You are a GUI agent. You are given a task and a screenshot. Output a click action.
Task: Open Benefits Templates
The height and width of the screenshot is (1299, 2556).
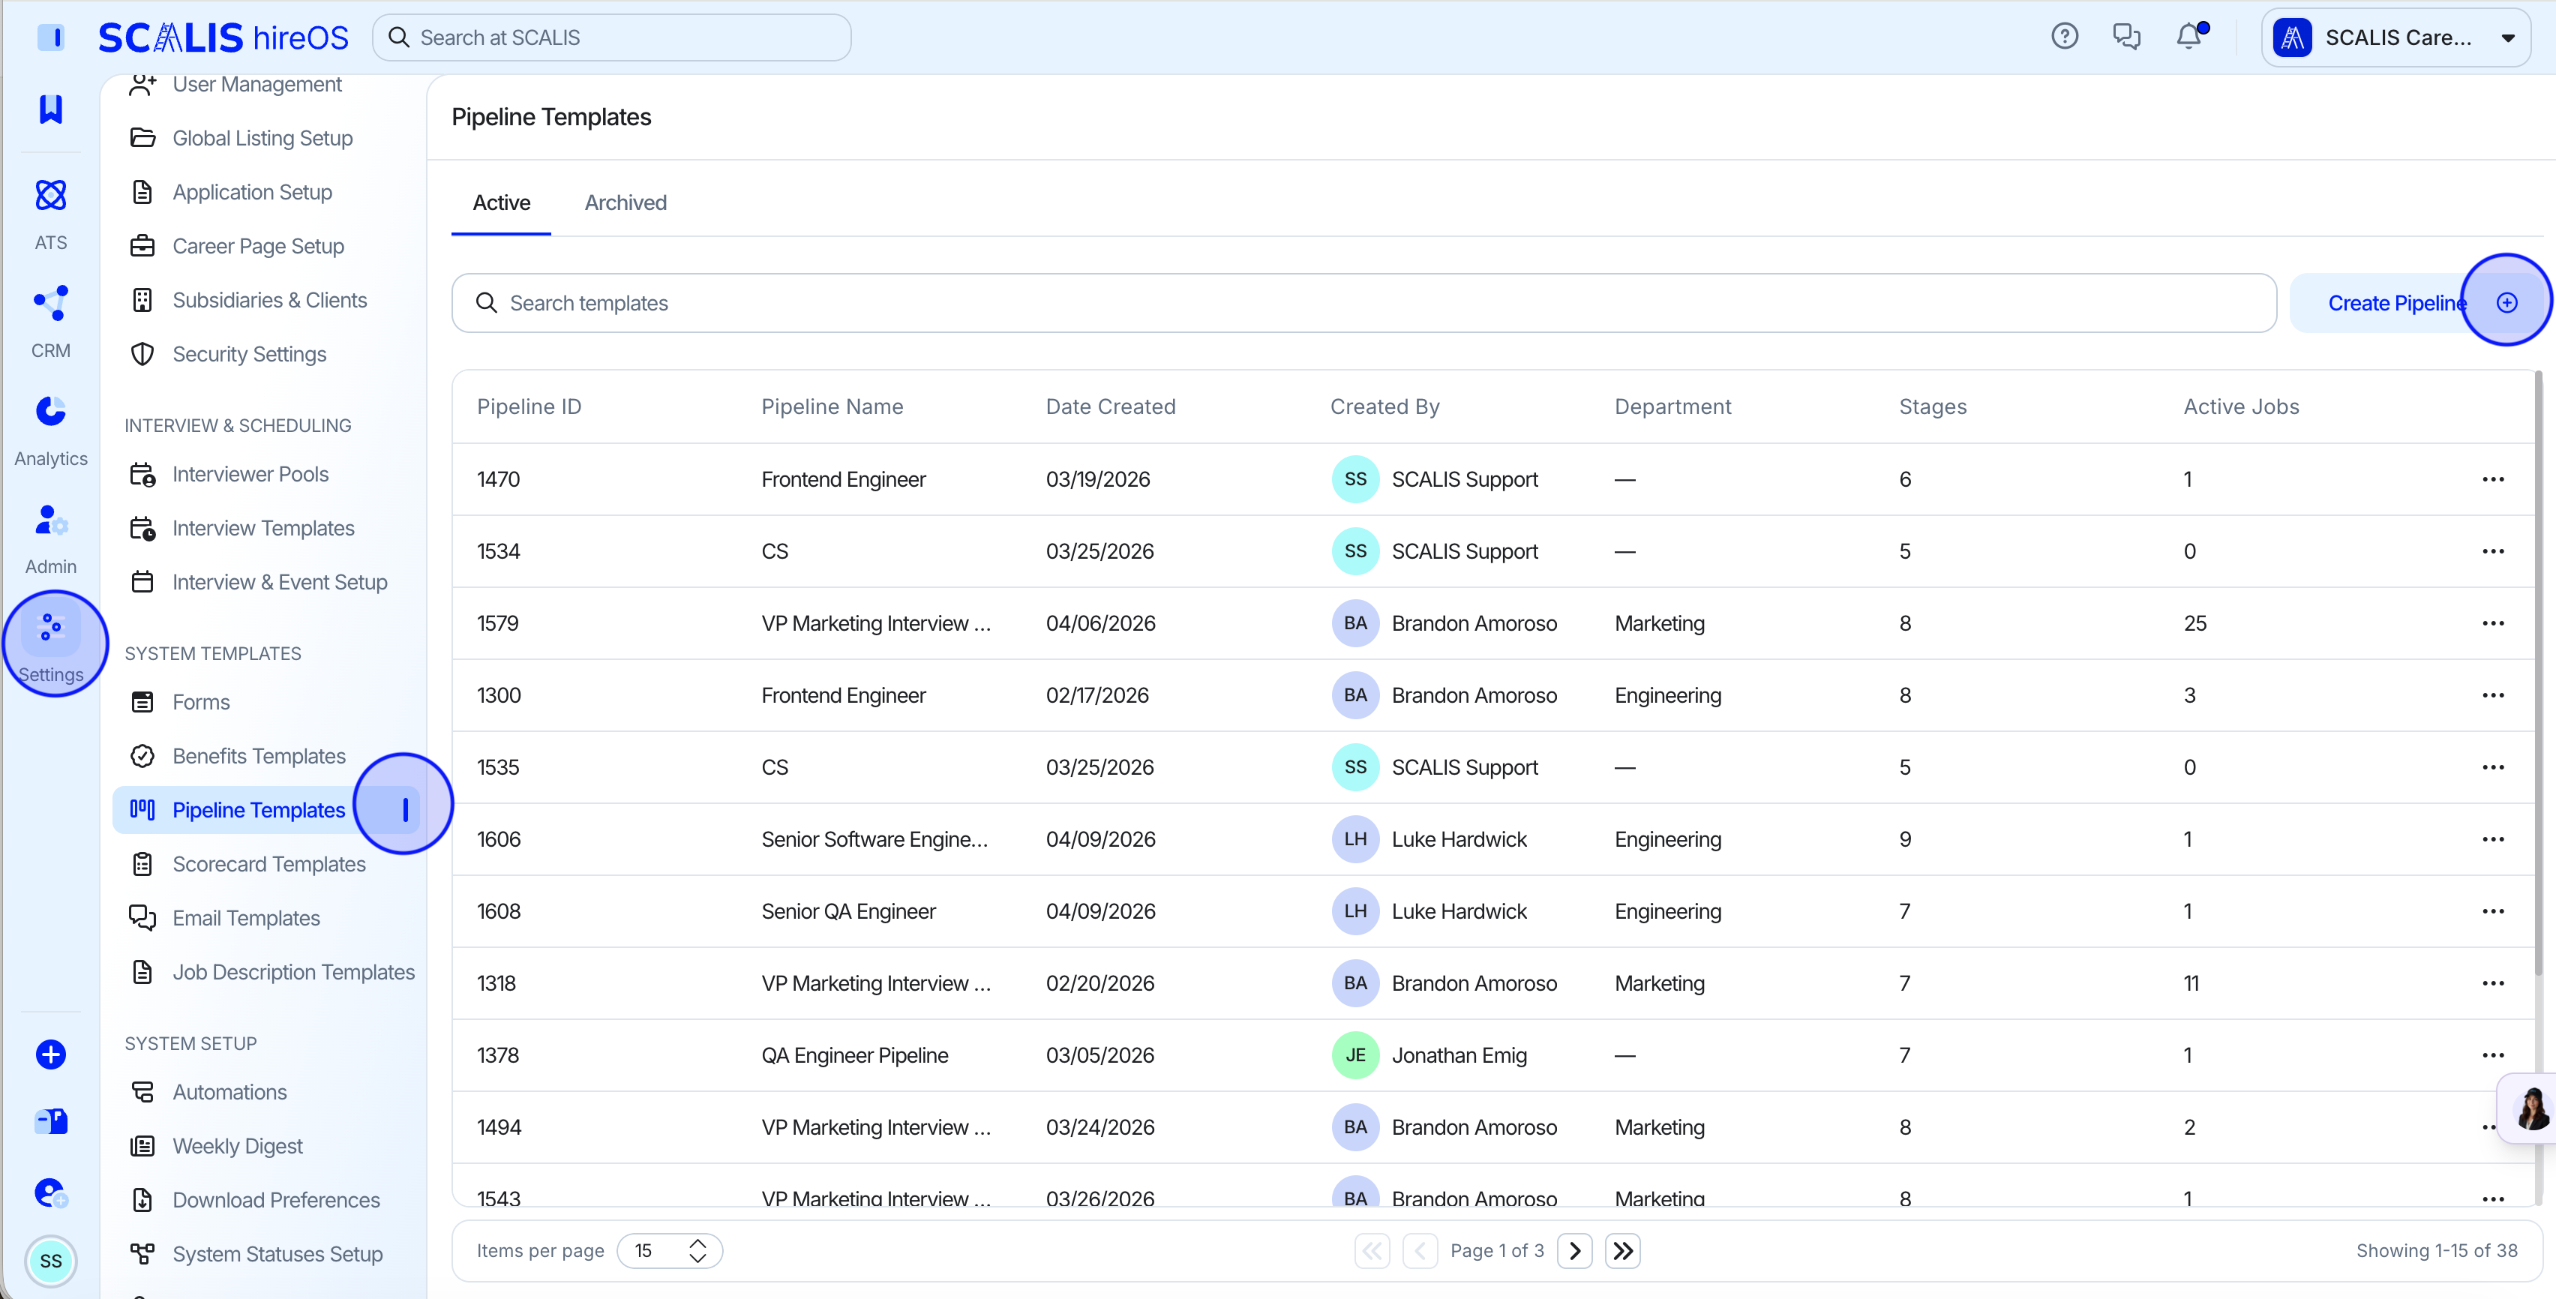[x=259, y=756]
